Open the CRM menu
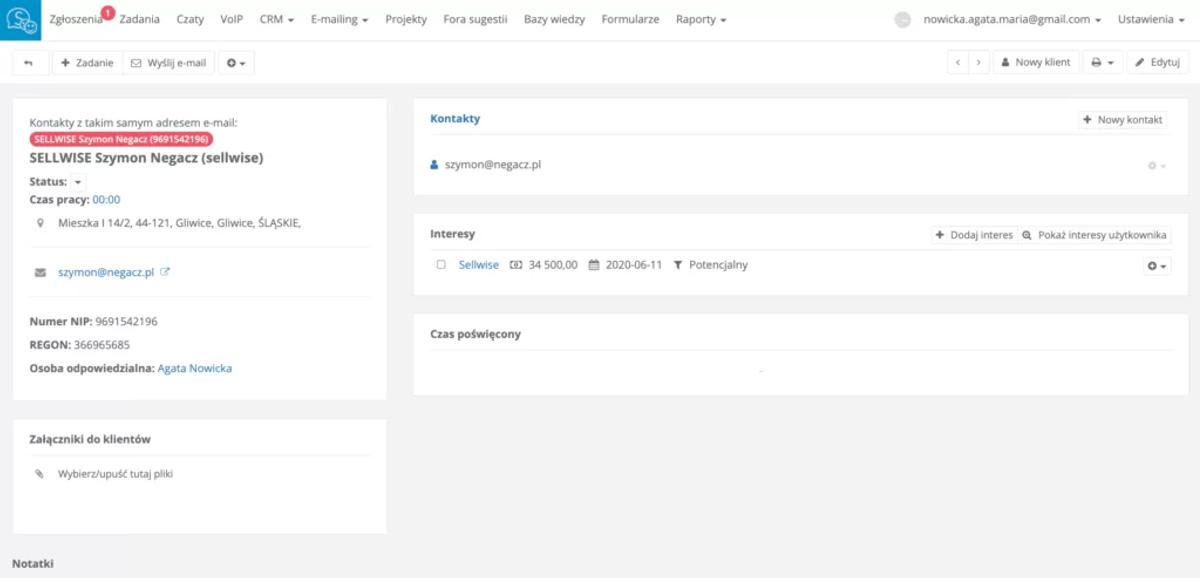 coord(276,20)
